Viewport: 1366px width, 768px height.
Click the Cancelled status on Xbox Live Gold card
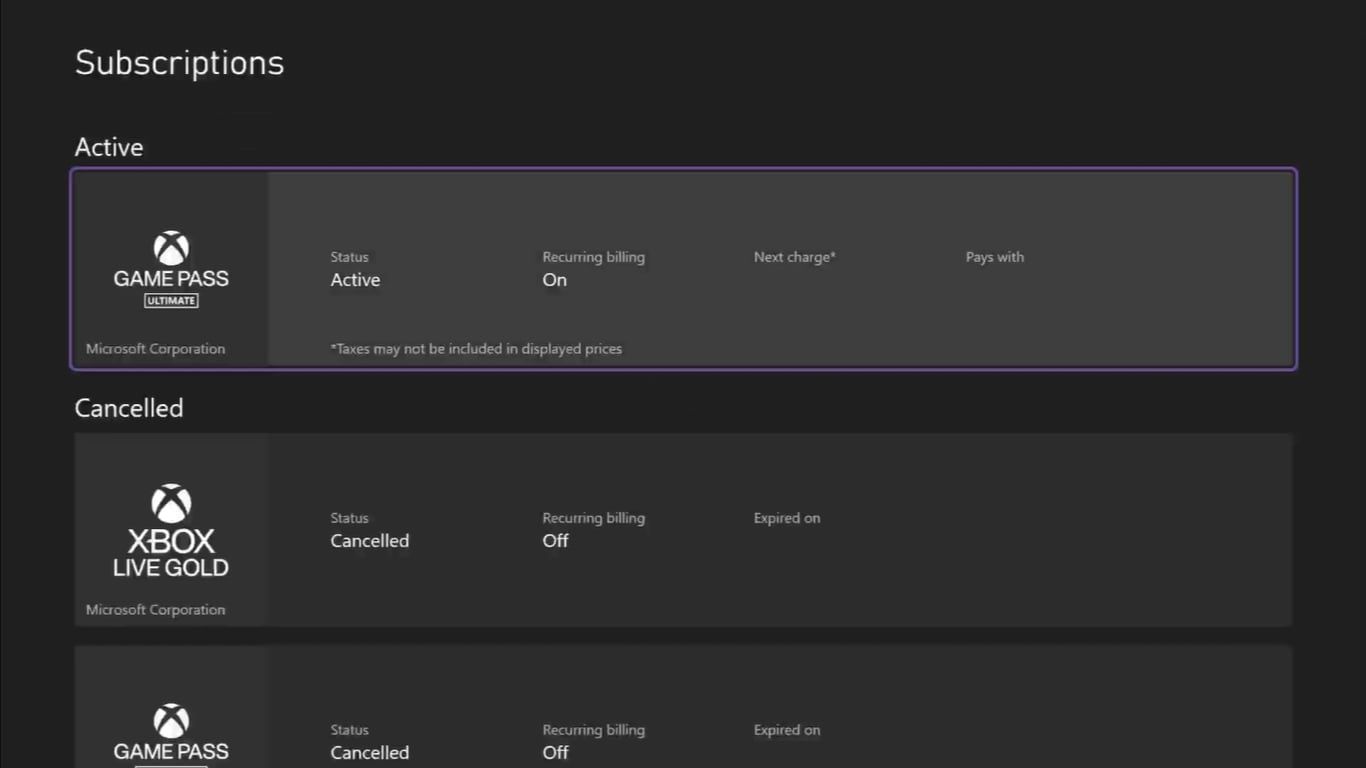click(370, 541)
